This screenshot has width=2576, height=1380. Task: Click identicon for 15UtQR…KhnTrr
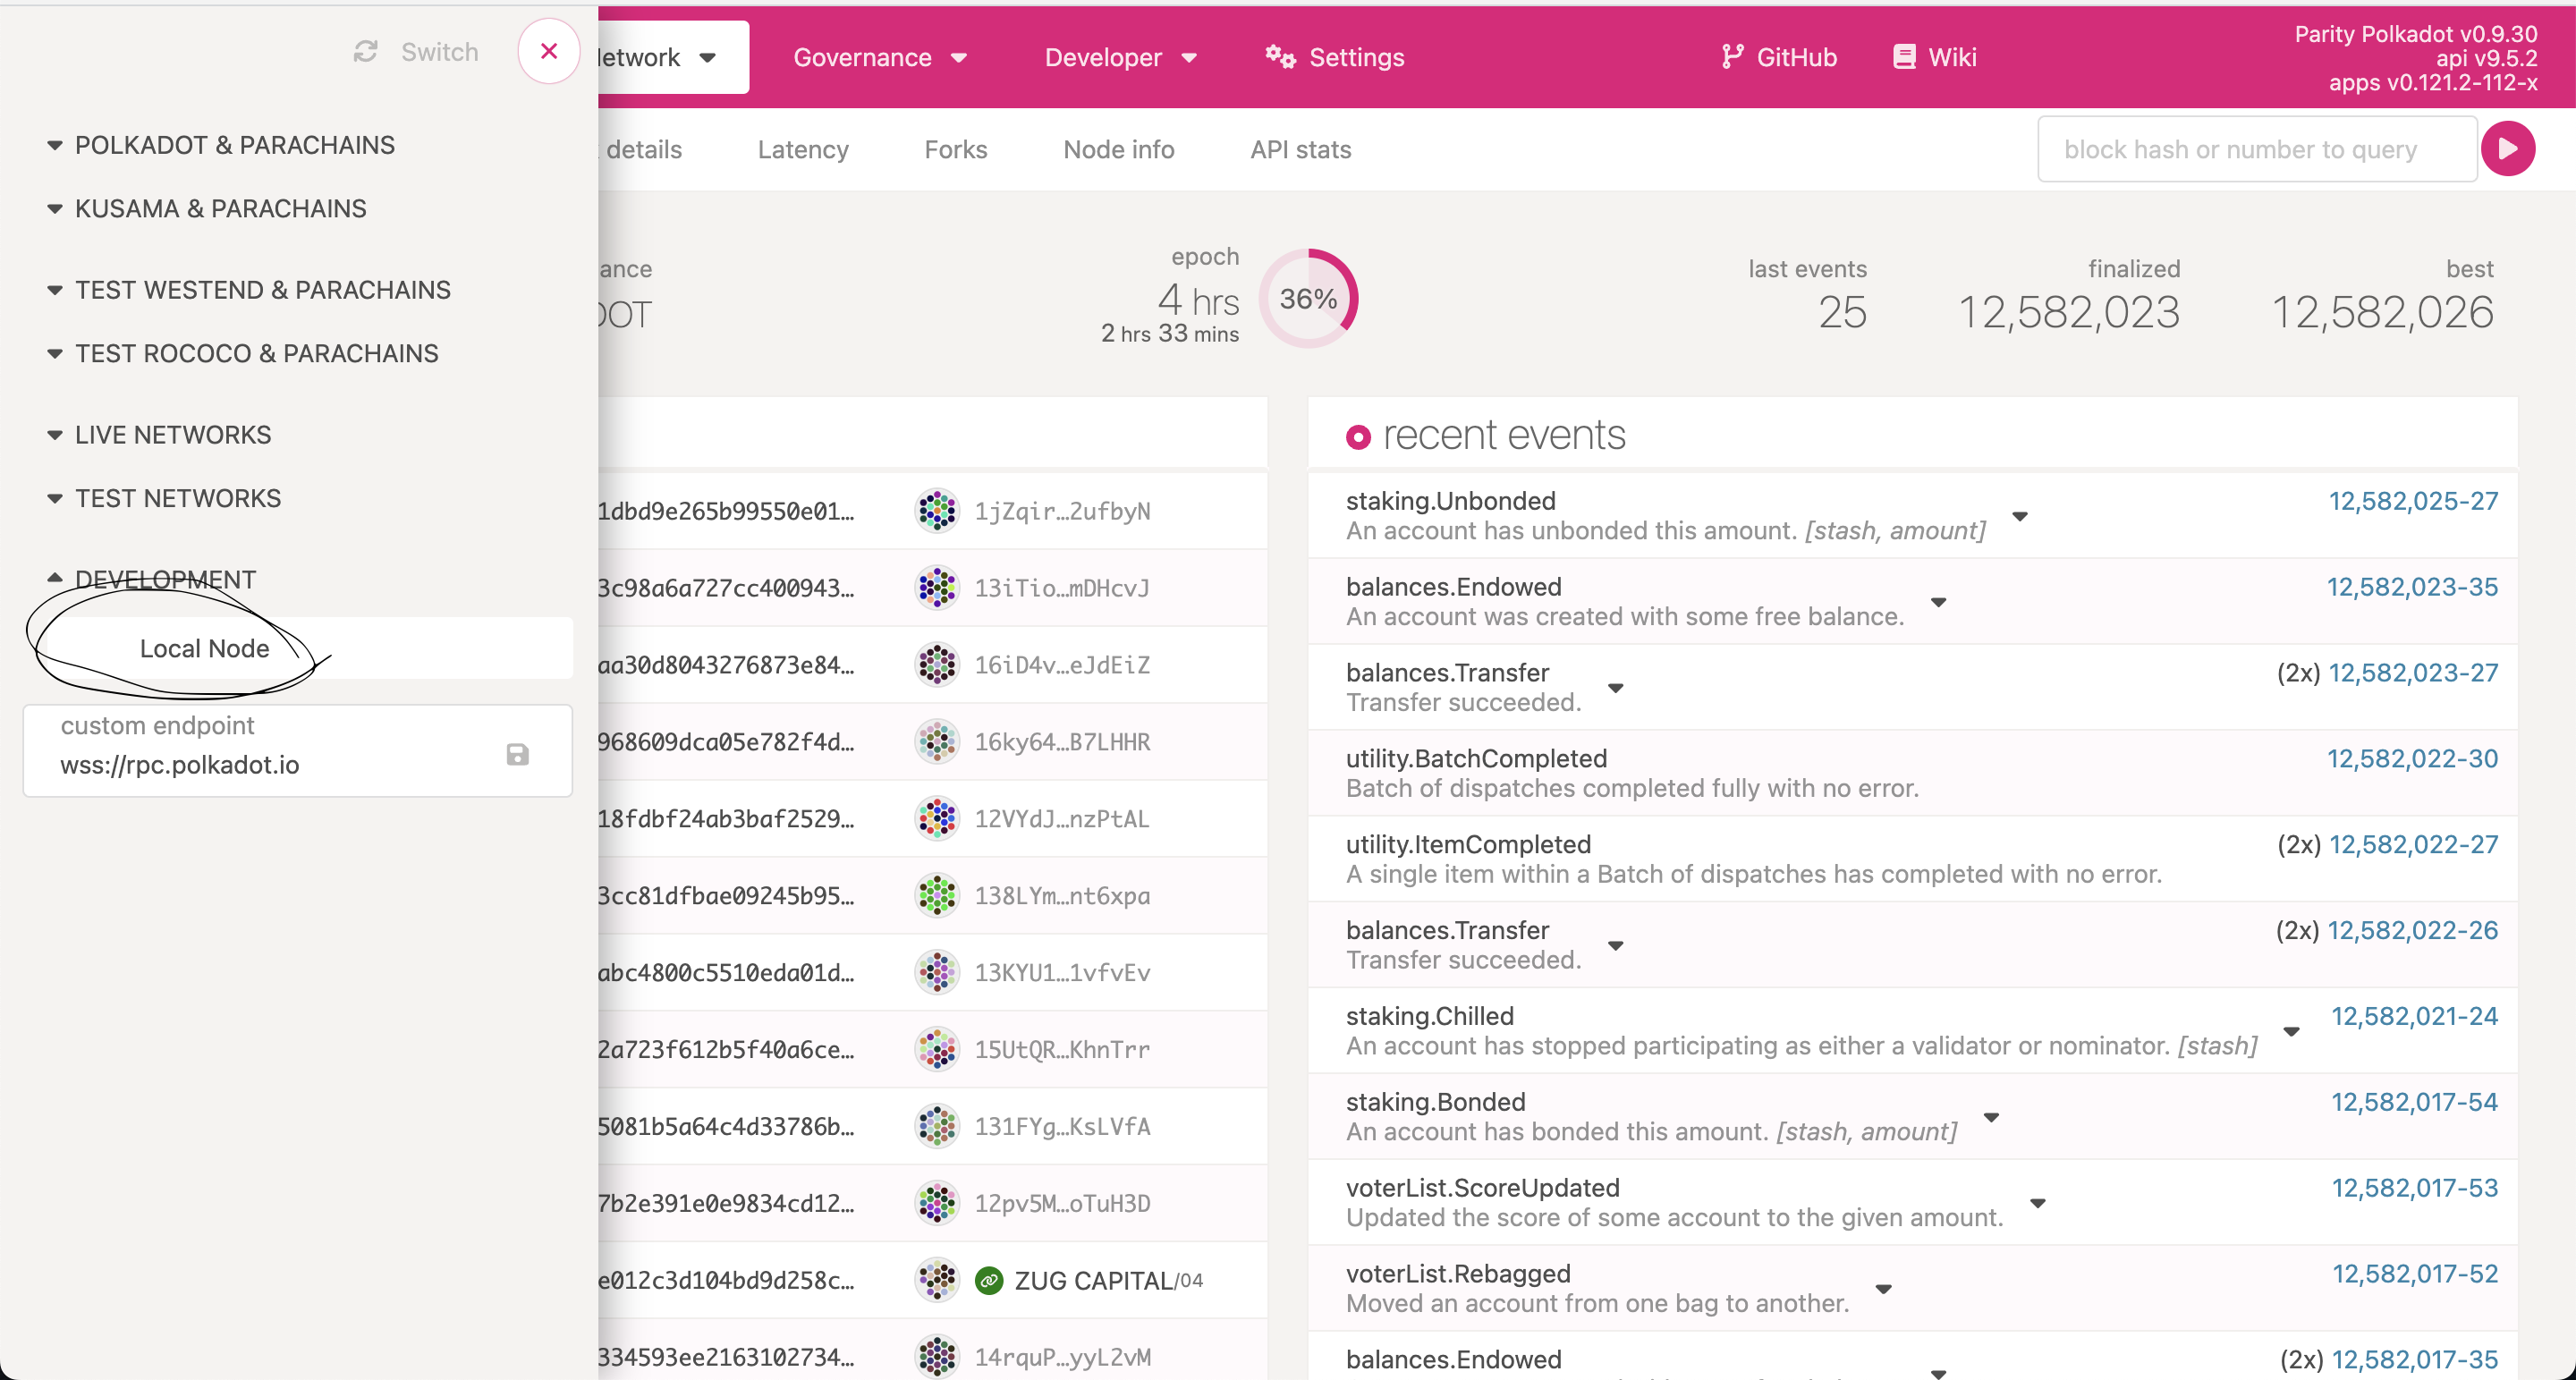pyautogui.click(x=937, y=1050)
